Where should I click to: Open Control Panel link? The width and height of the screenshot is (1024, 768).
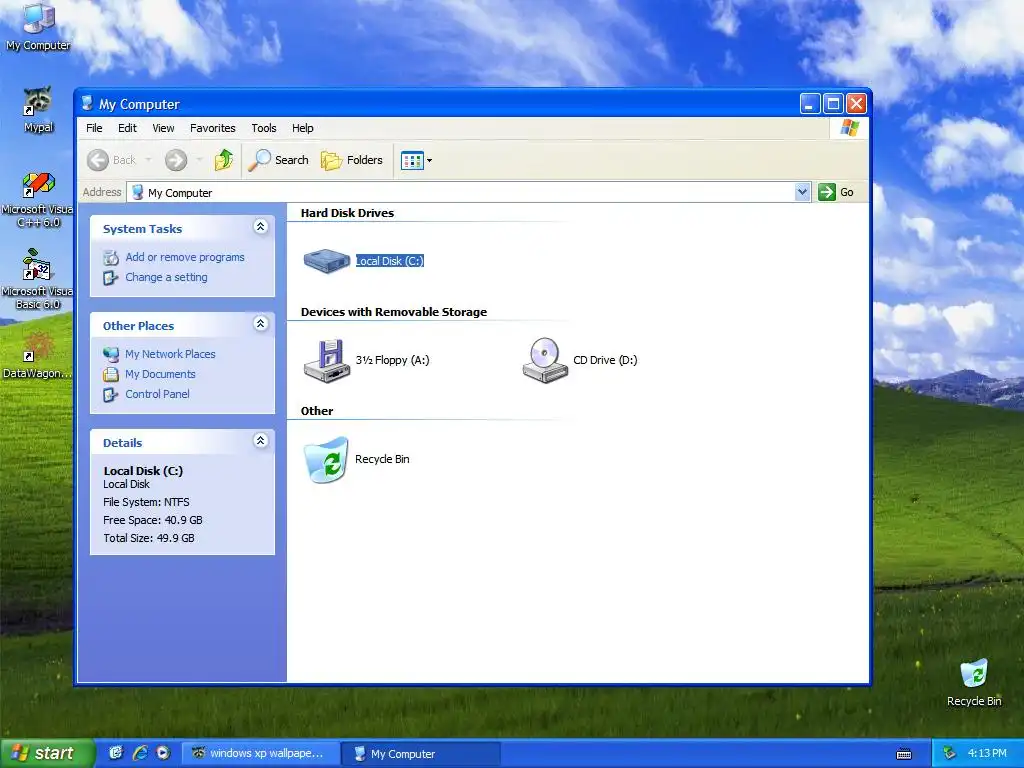[x=157, y=394]
